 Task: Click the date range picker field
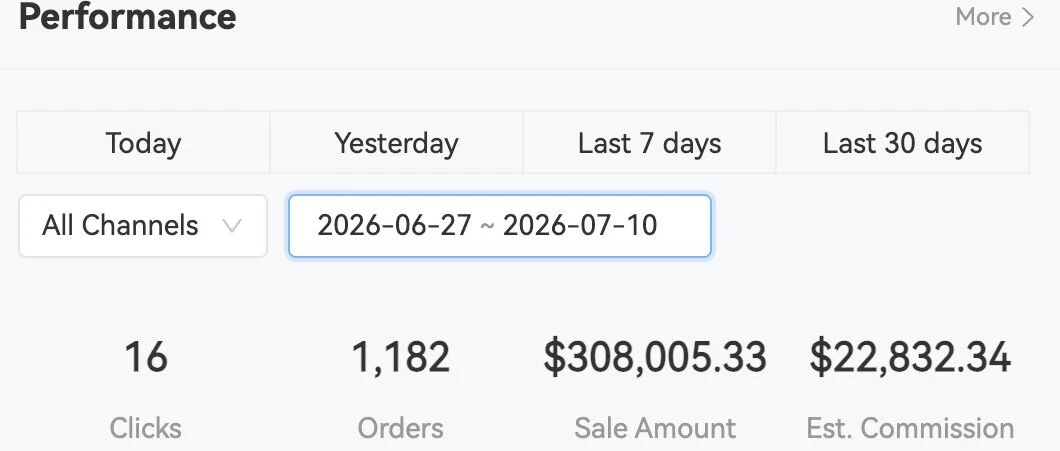point(500,226)
